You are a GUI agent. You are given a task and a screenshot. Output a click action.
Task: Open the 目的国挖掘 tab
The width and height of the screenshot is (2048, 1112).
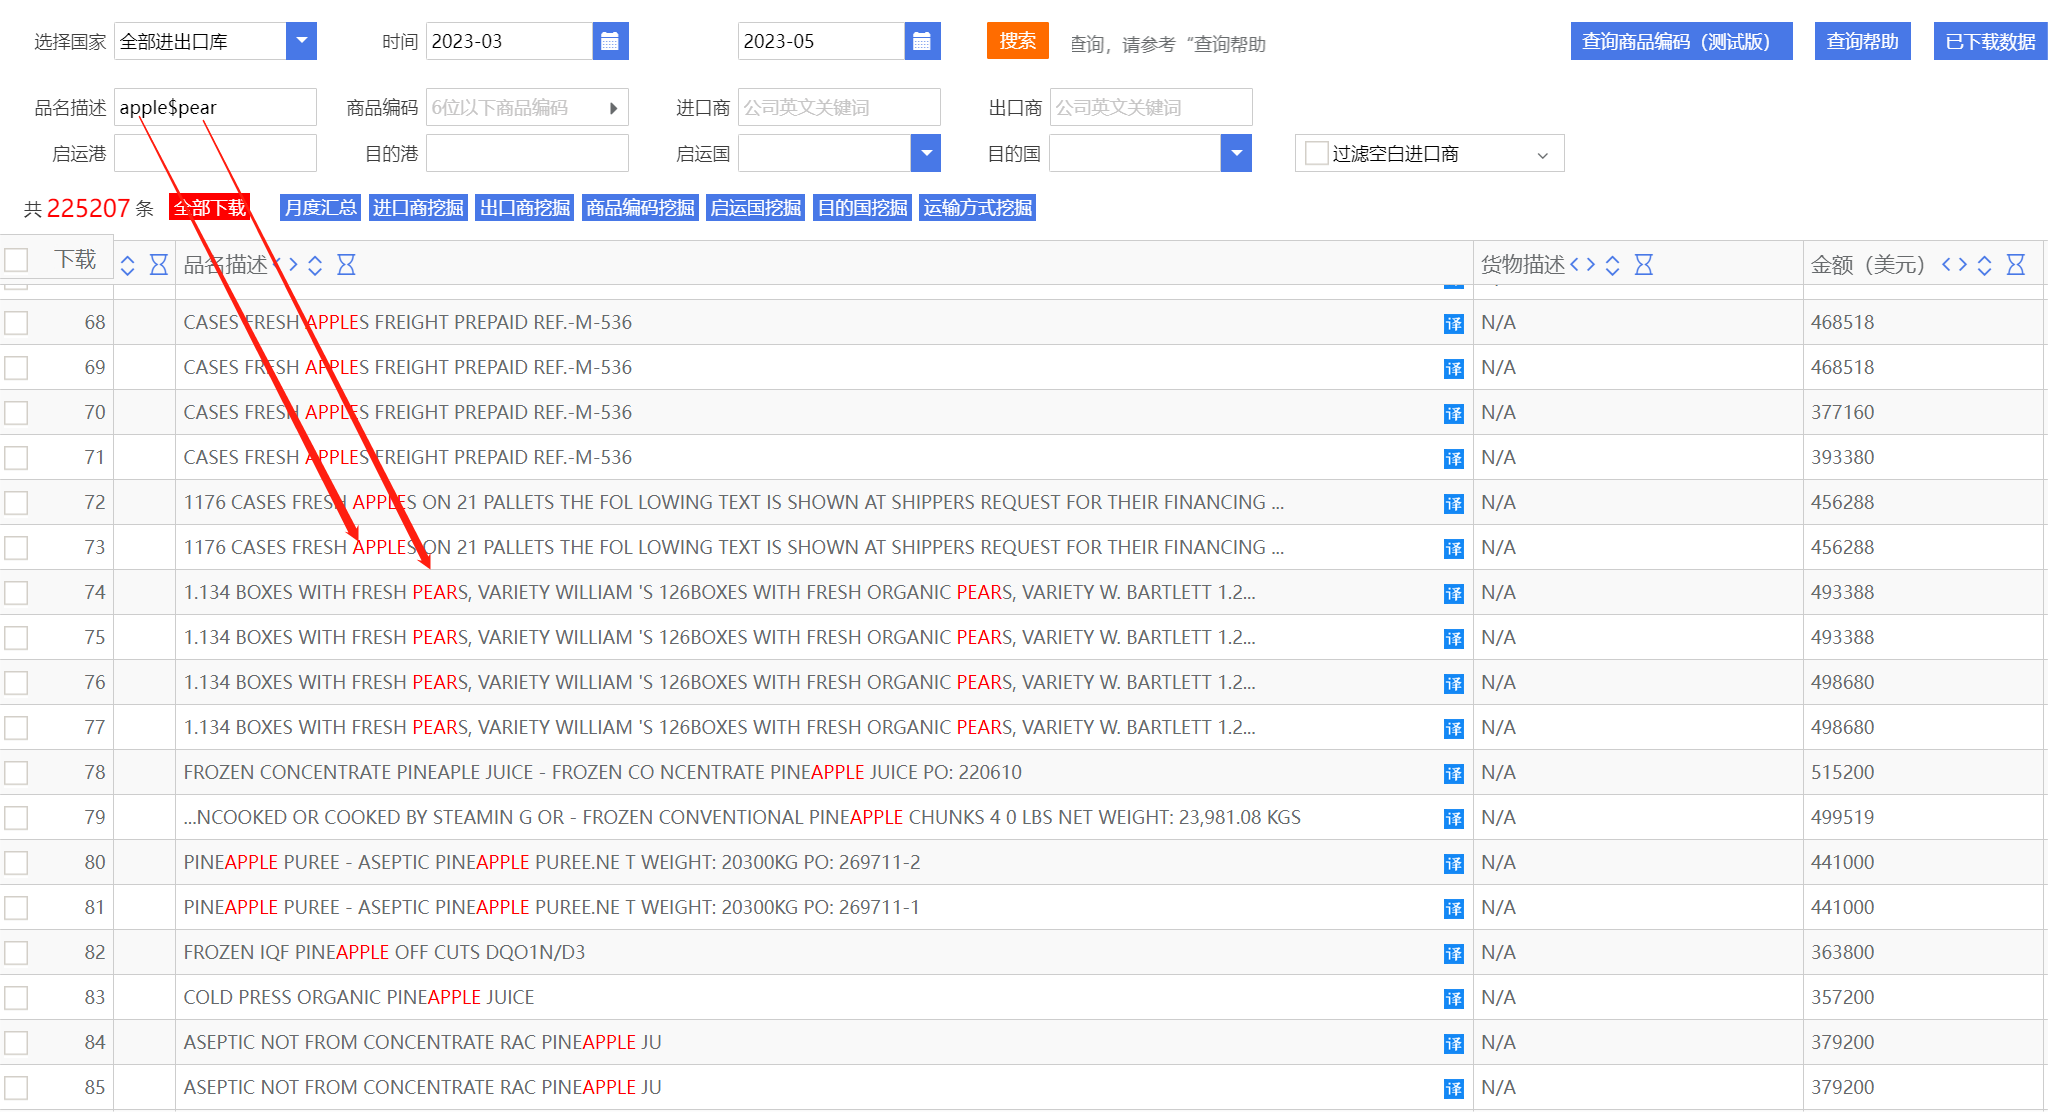tap(862, 208)
